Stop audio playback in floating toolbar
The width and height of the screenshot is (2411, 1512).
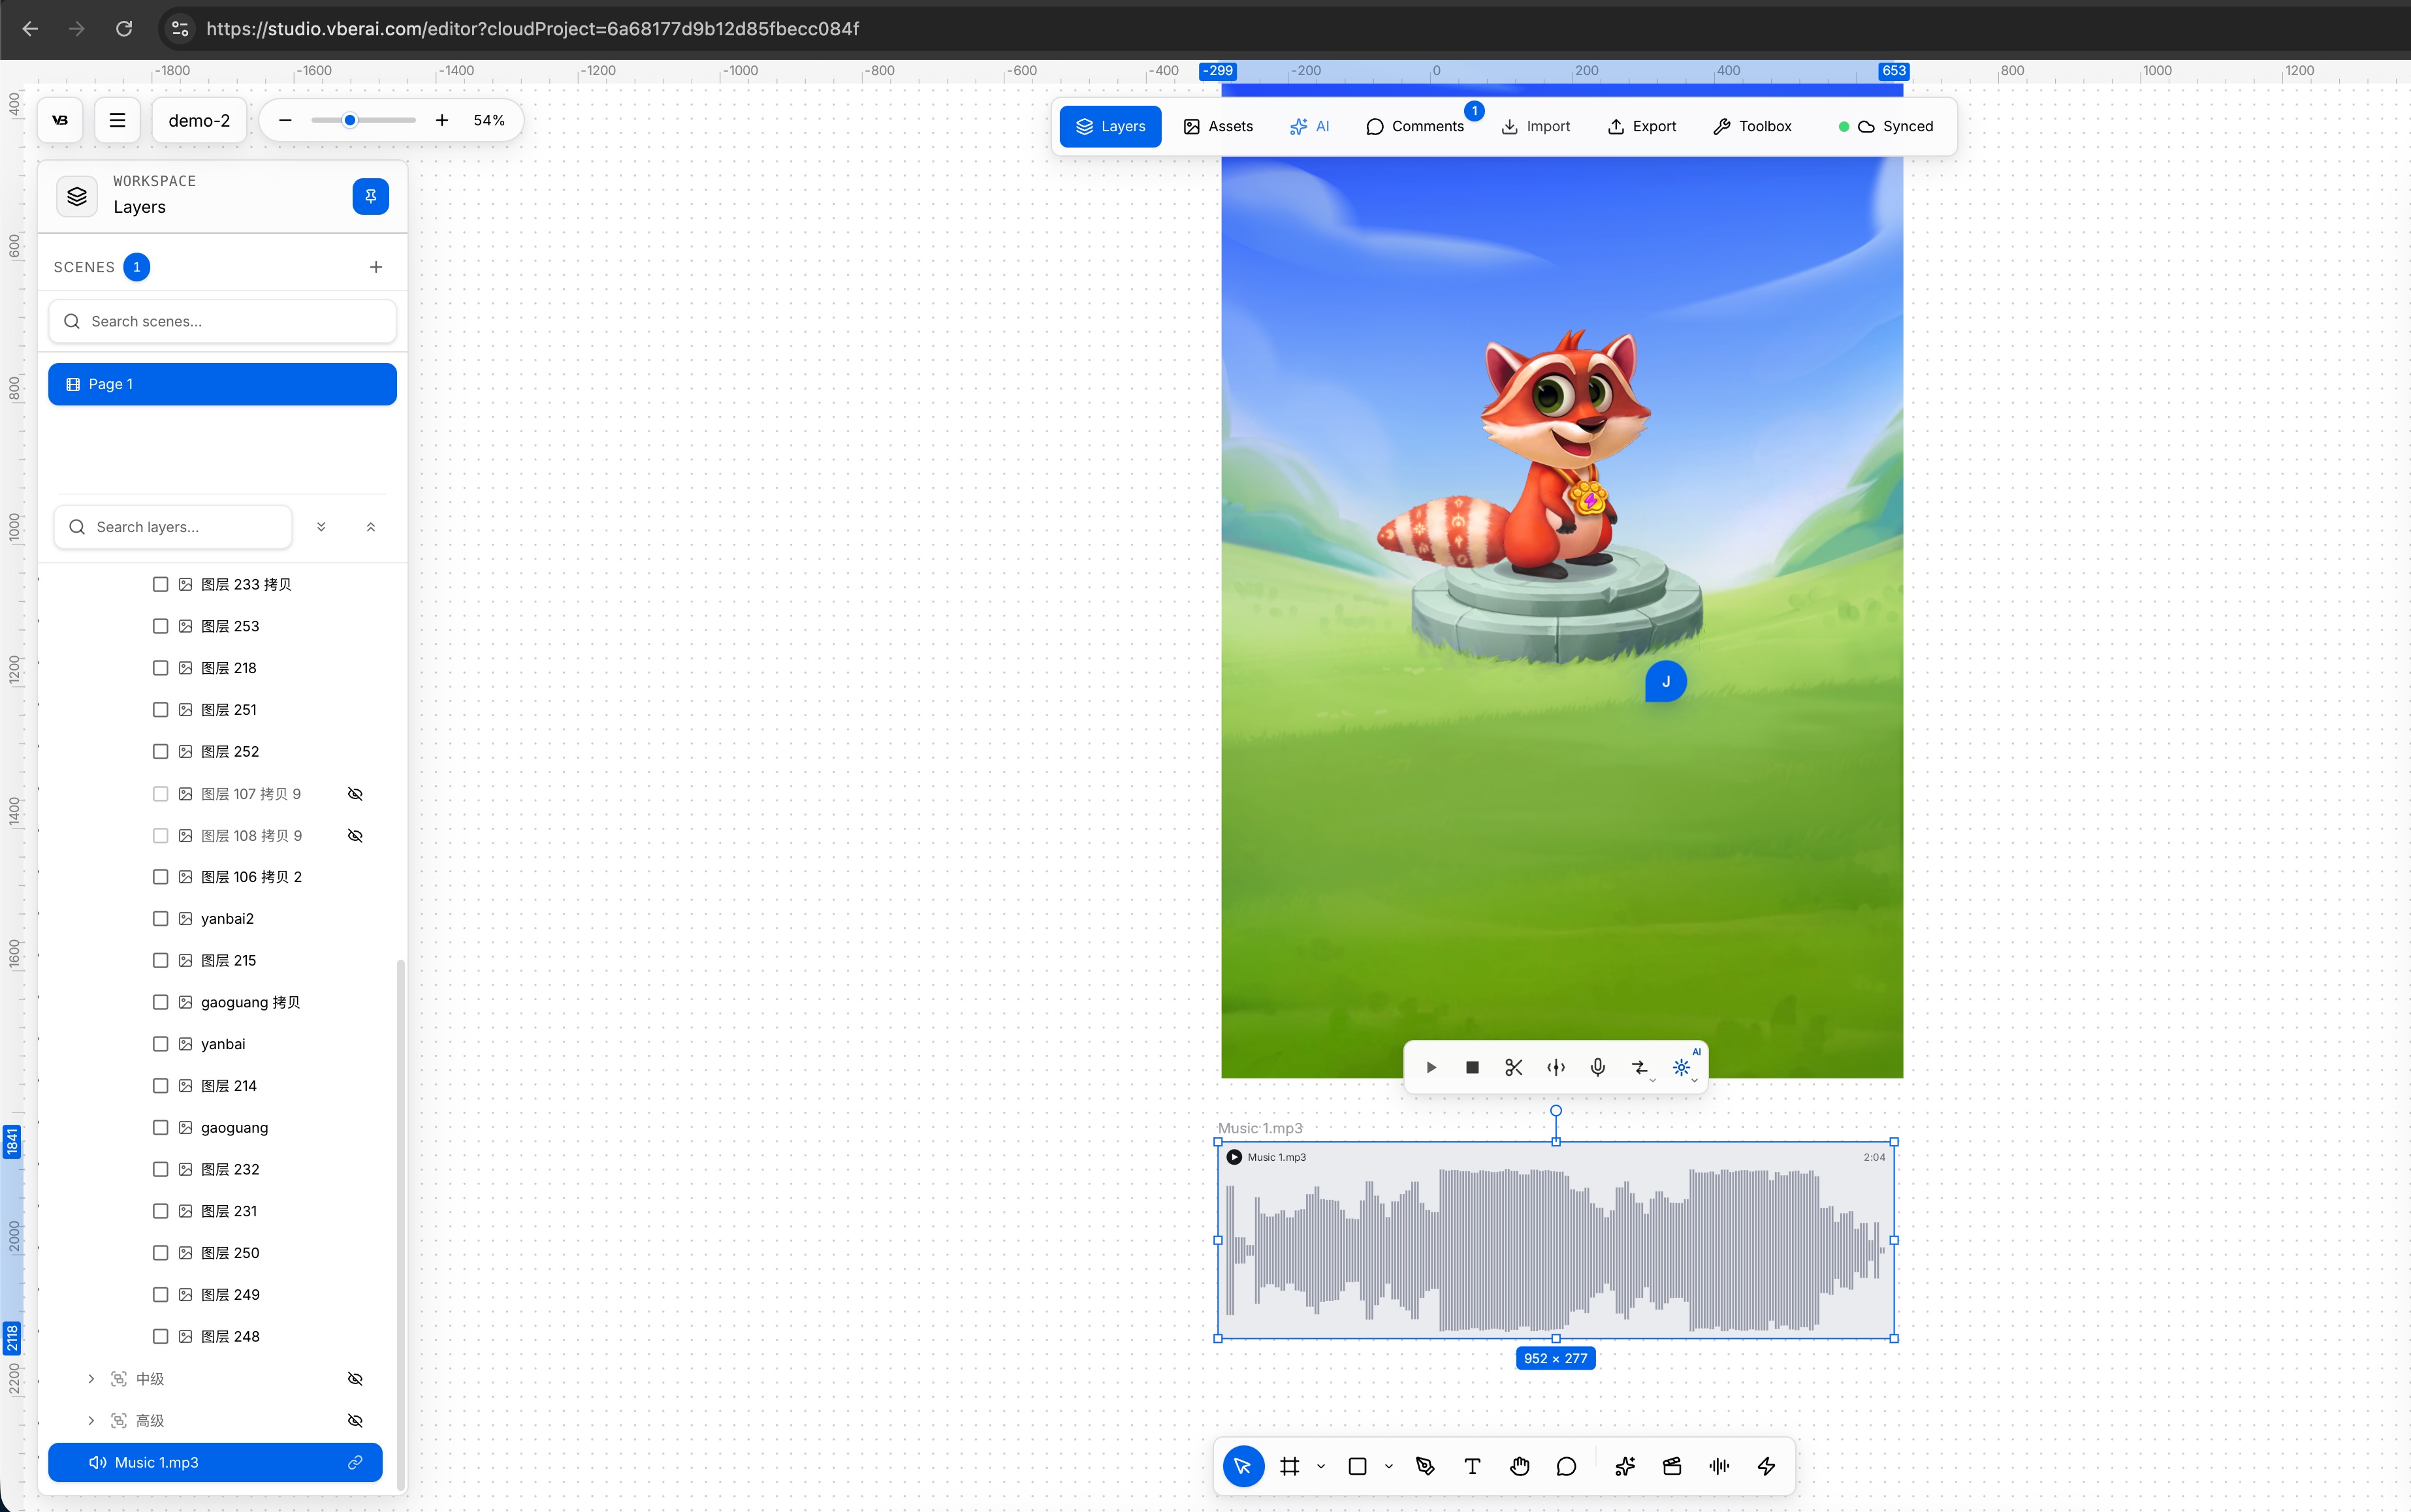pos(1472,1067)
